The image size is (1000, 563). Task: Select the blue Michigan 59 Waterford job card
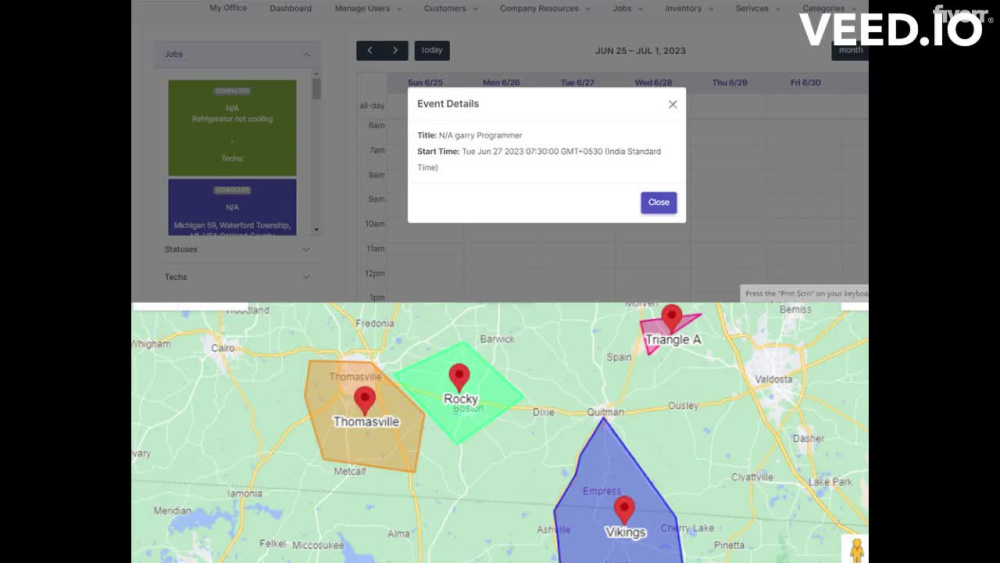pos(232,207)
